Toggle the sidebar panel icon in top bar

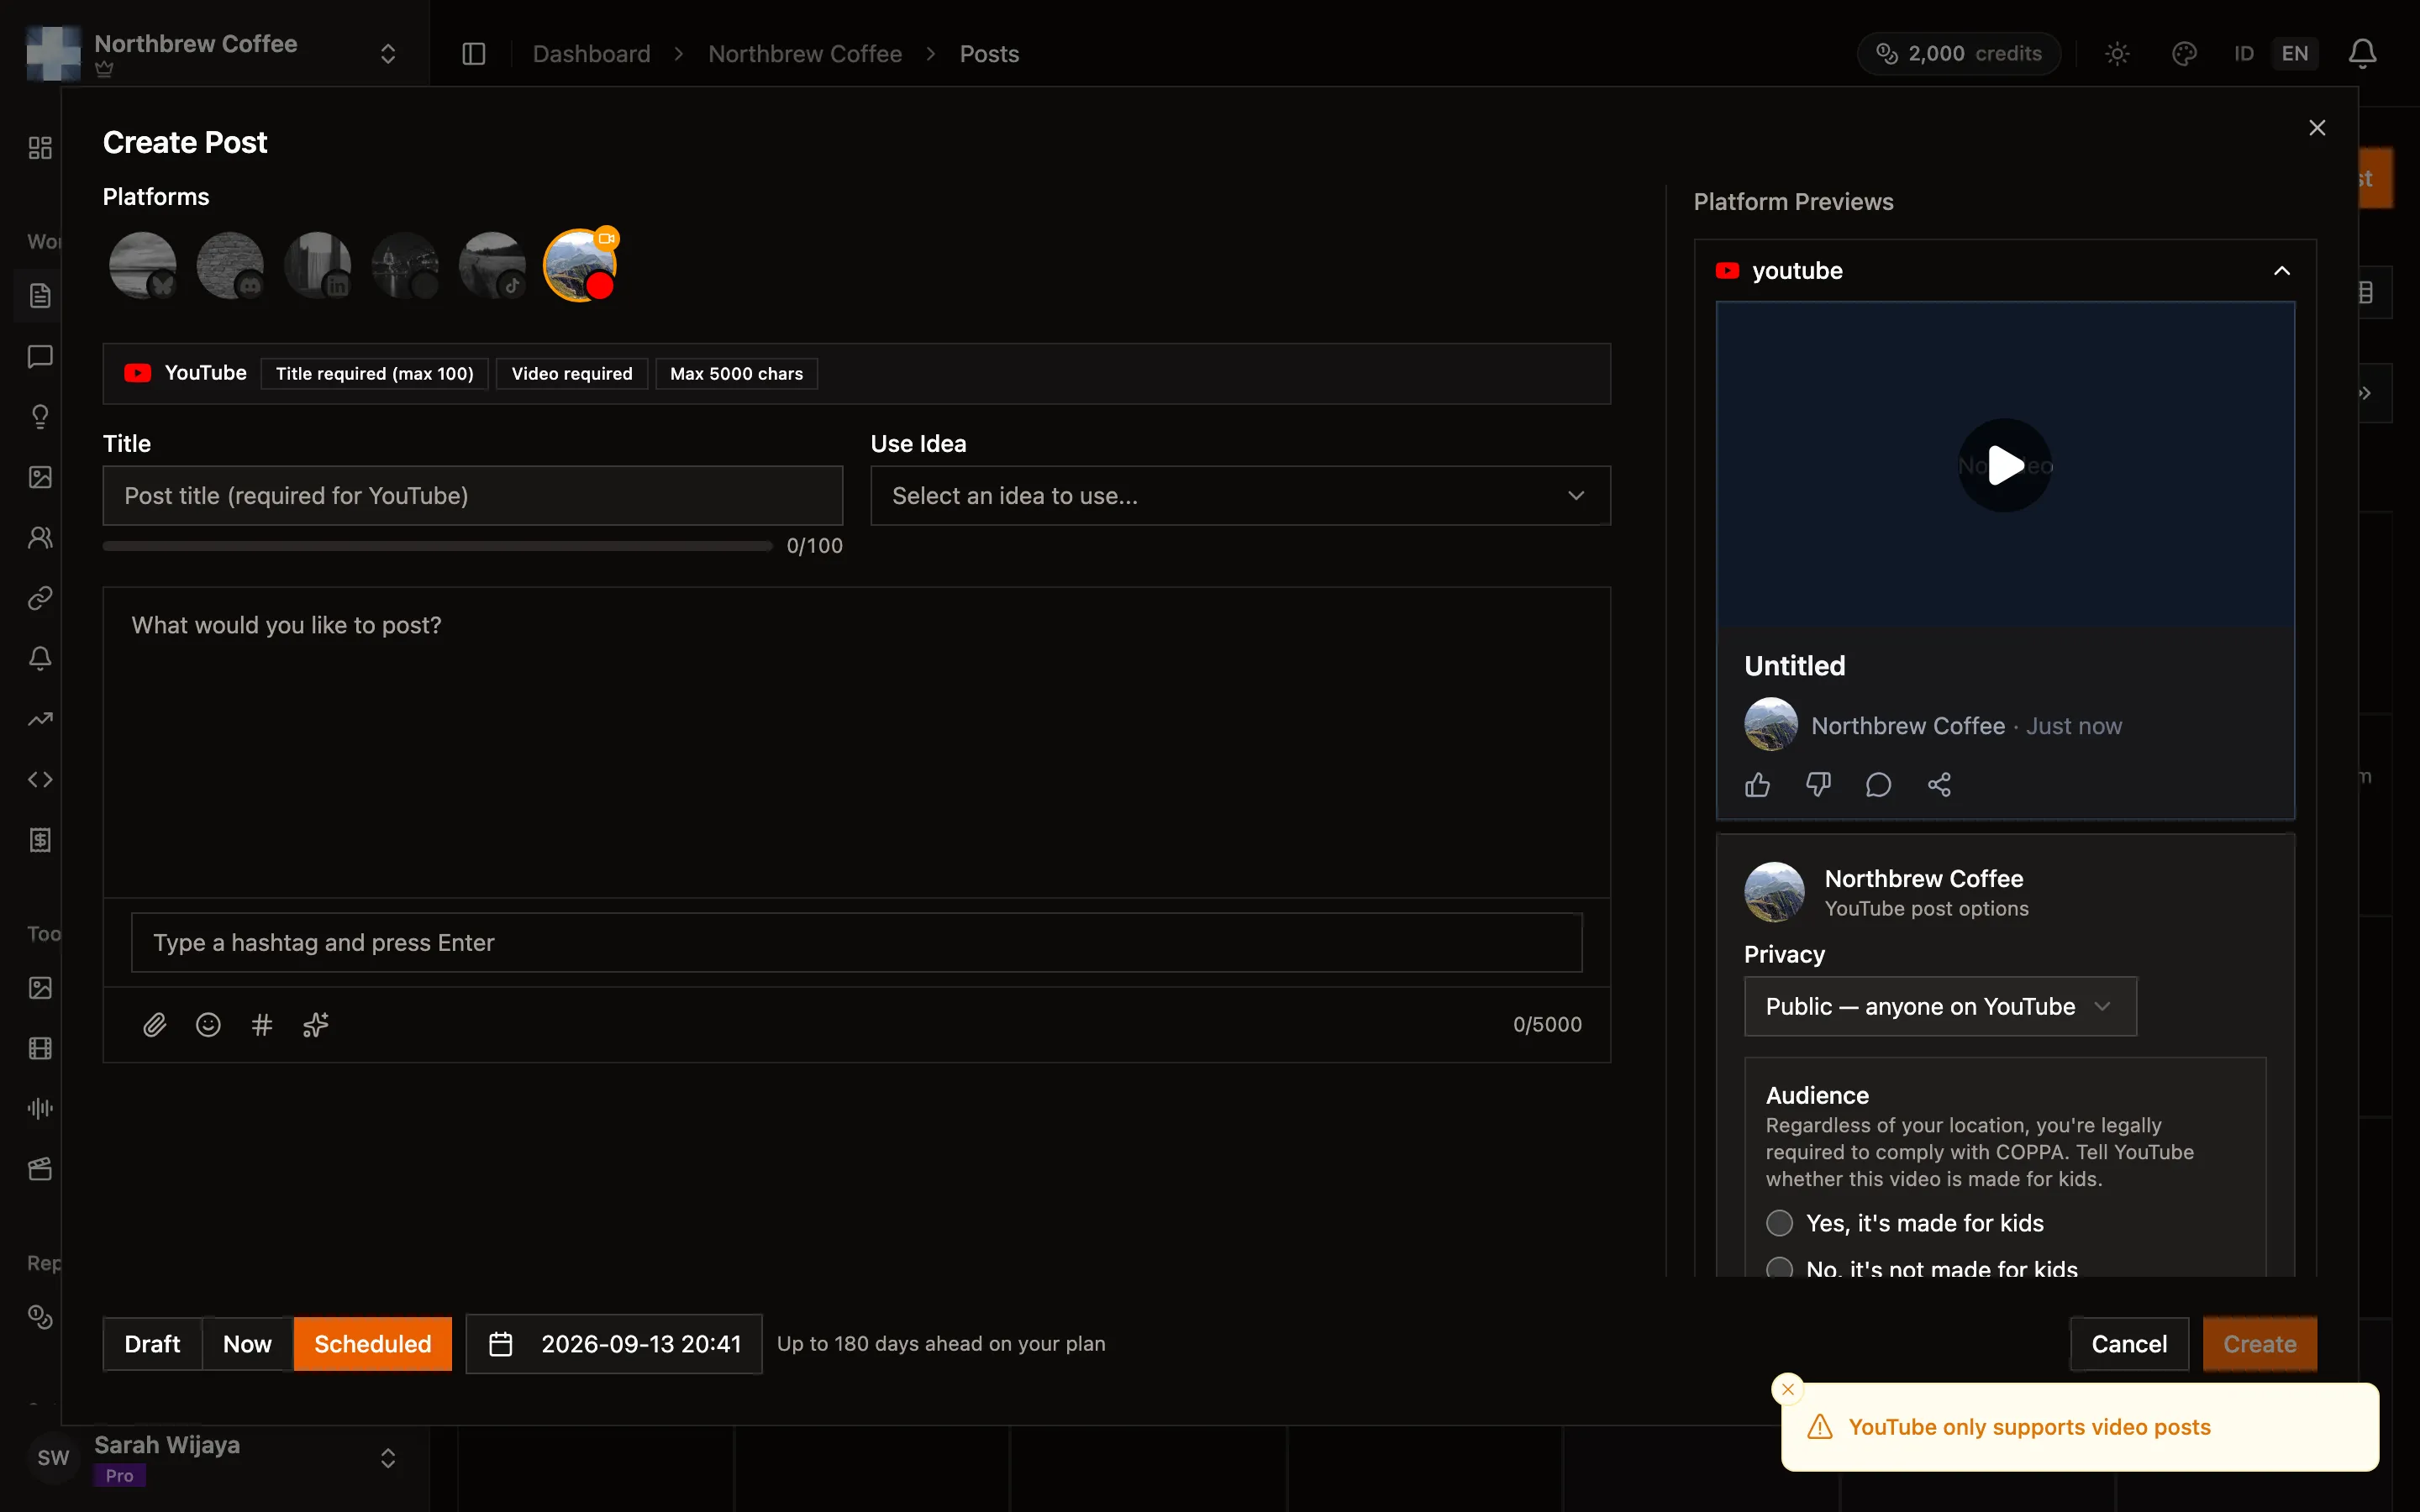point(474,54)
